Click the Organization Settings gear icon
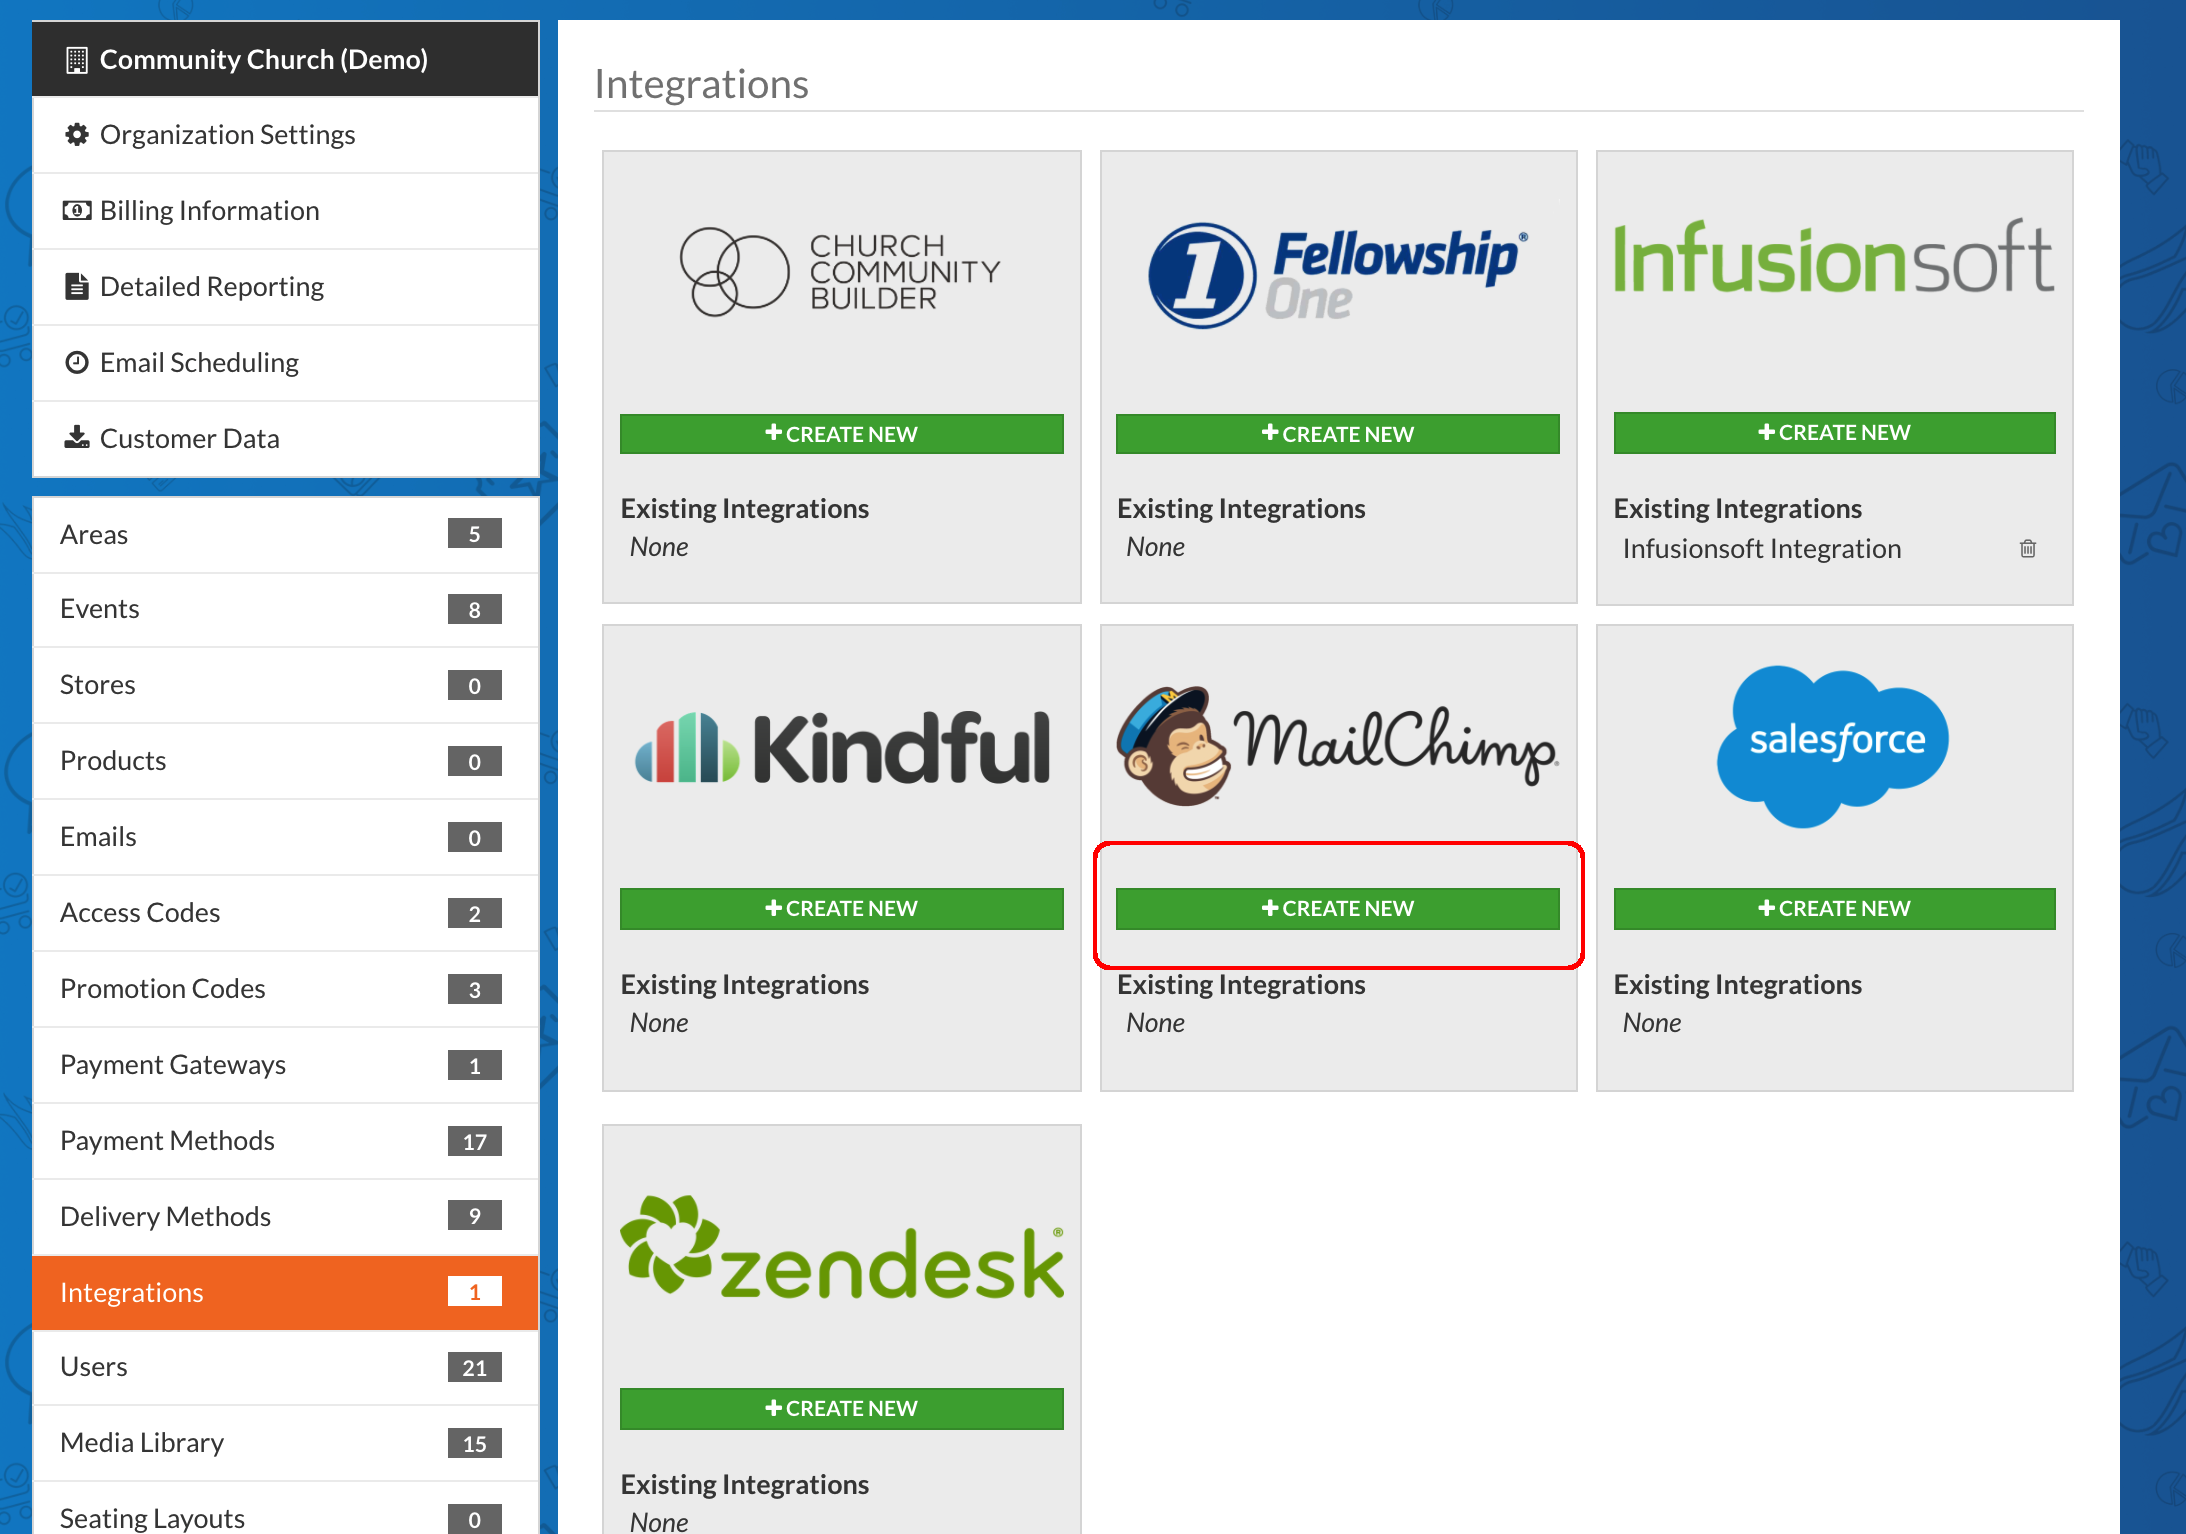The image size is (2186, 1534). [76, 134]
